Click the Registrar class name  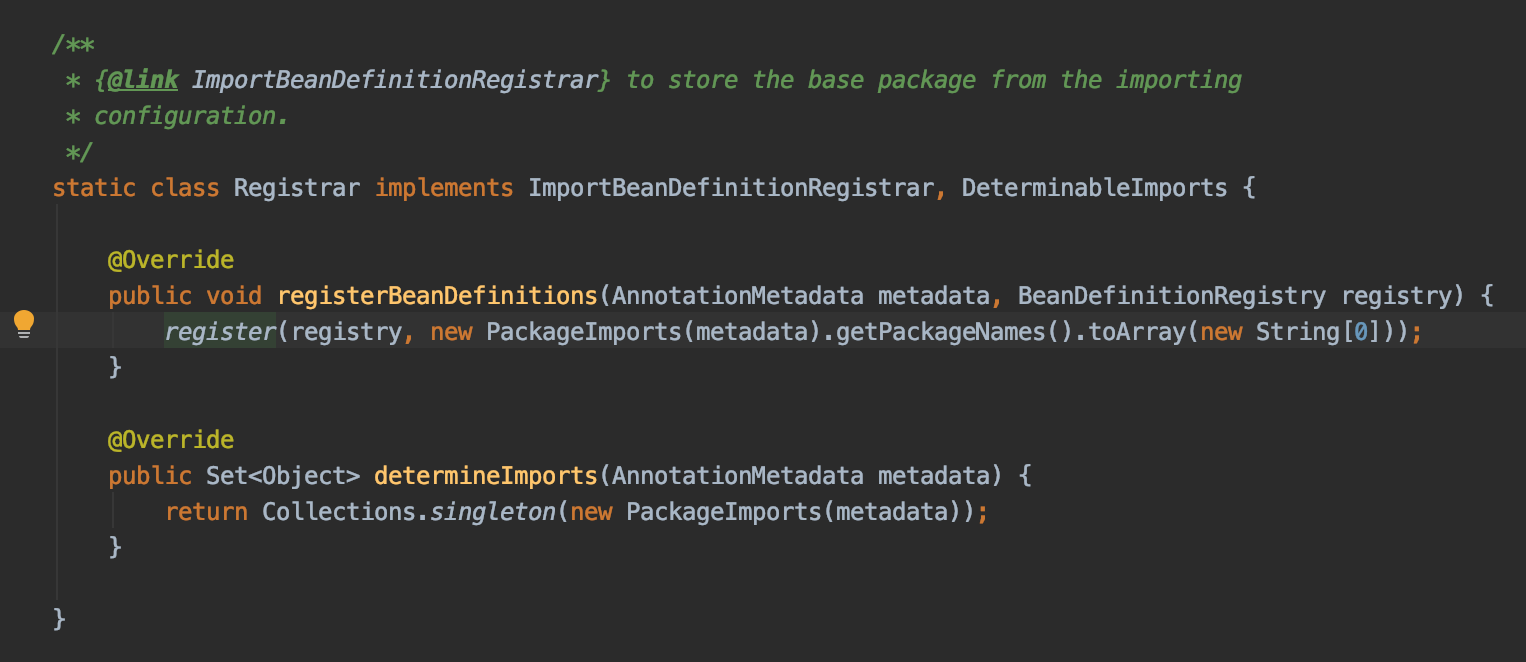[296, 188]
